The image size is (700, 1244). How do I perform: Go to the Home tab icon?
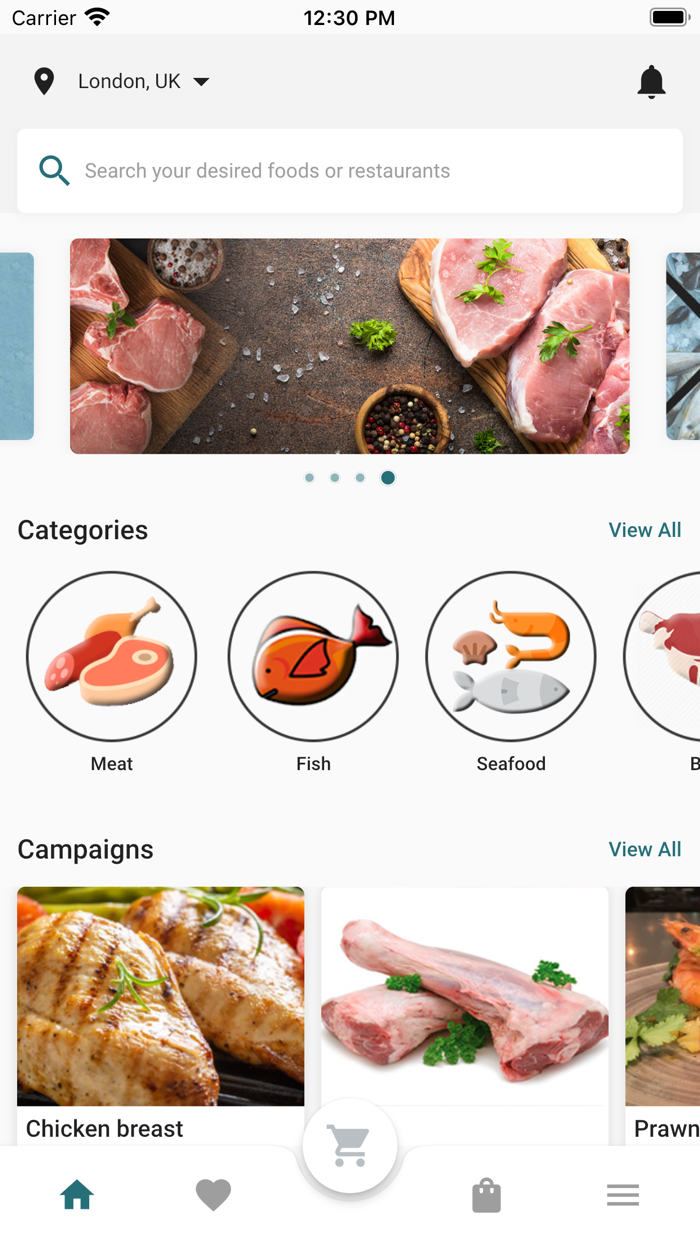(77, 1194)
